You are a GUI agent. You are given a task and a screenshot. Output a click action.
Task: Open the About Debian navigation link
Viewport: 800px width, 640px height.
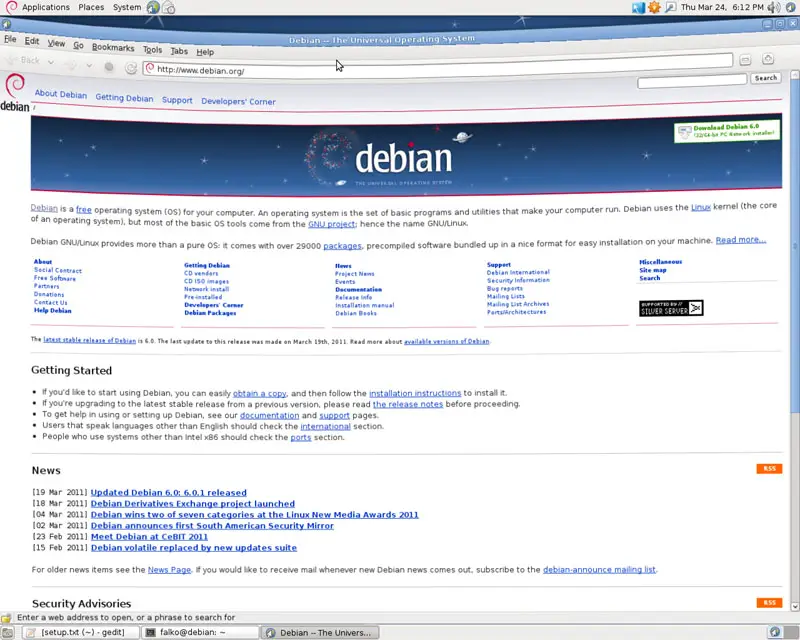(61, 94)
